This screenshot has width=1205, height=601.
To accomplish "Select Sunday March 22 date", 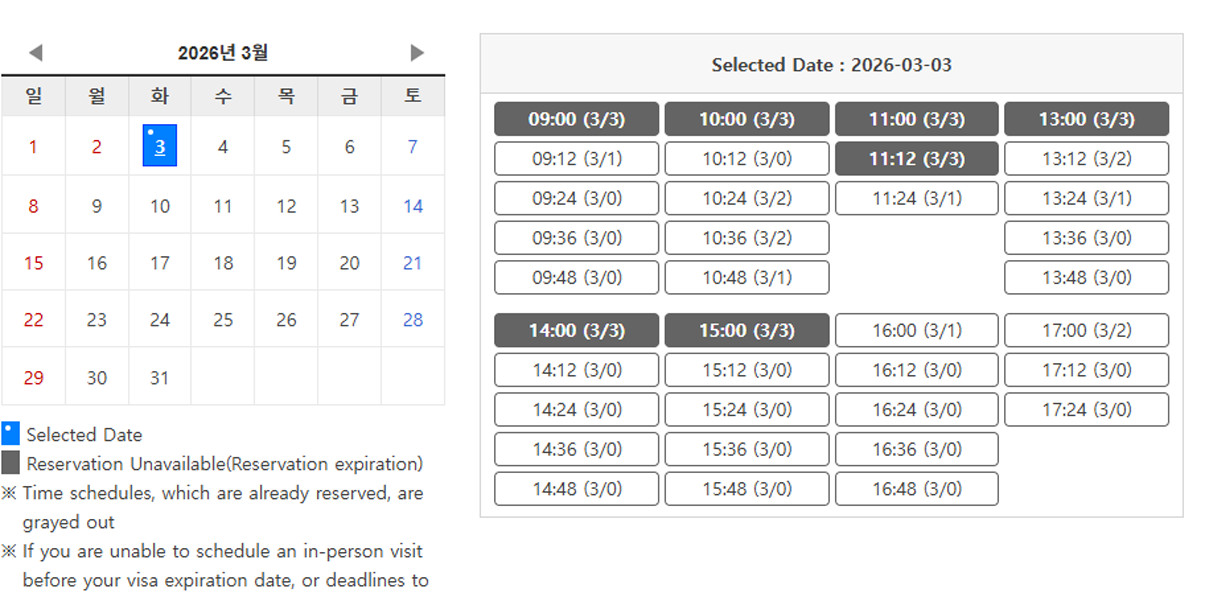I will point(33,320).
